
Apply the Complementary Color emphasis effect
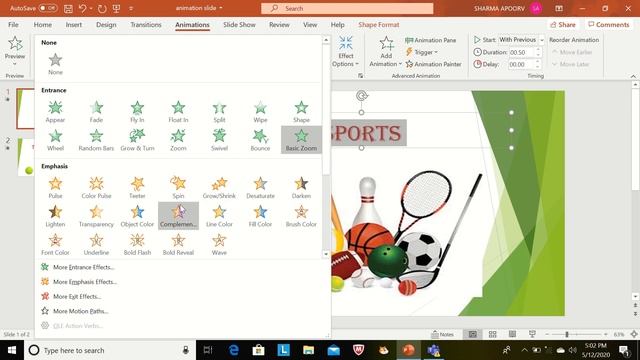[x=178, y=216]
